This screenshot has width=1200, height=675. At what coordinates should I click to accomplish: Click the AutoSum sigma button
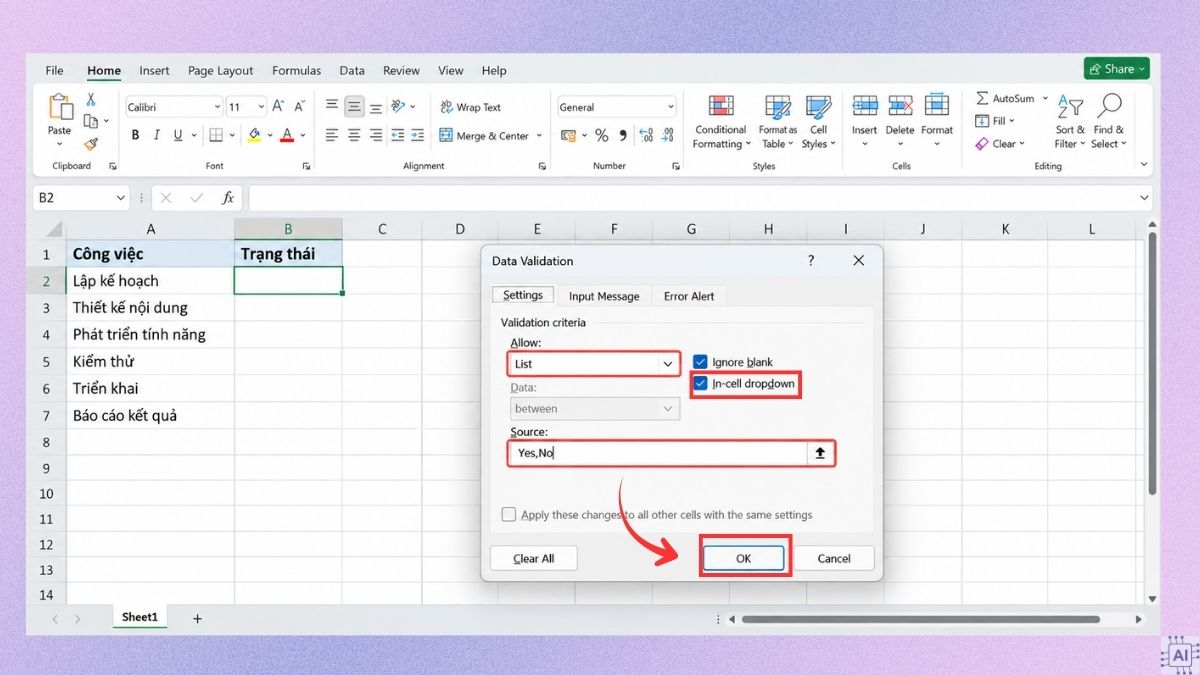click(x=1005, y=99)
